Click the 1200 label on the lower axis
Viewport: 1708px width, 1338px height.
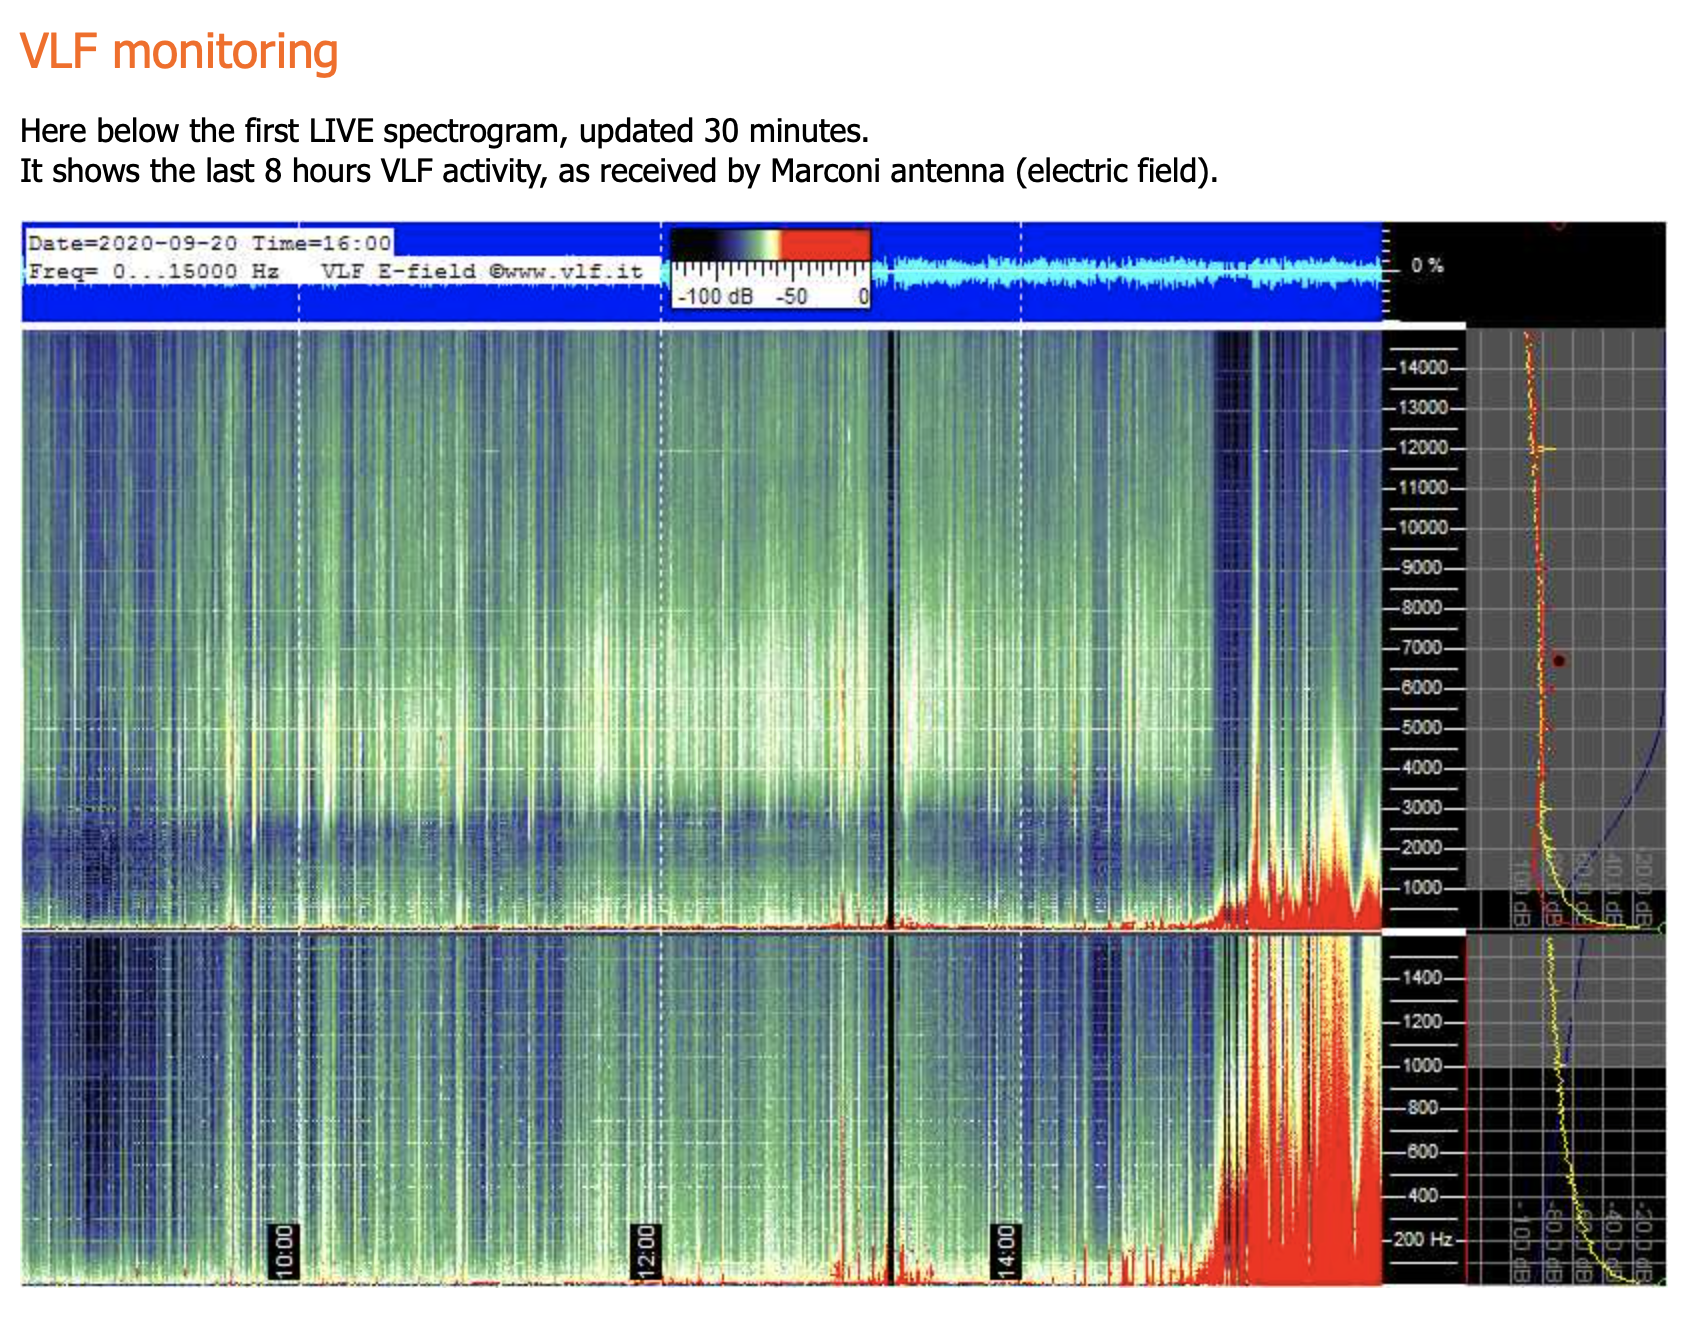point(1422,1022)
